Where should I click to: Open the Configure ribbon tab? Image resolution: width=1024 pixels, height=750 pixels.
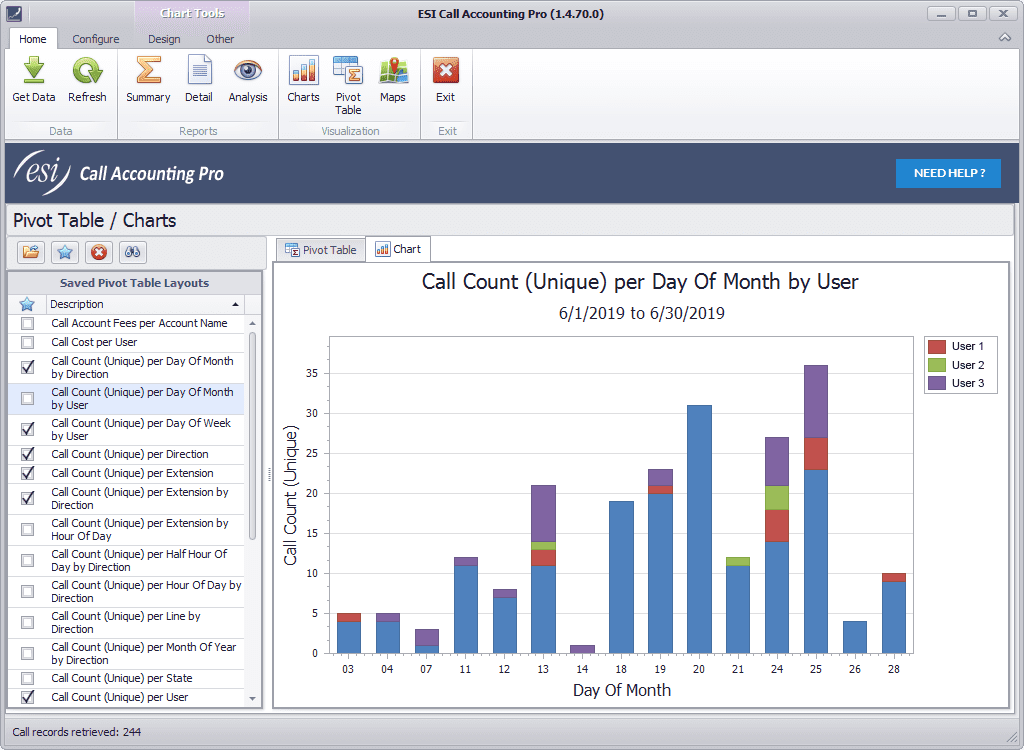pyautogui.click(x=95, y=39)
